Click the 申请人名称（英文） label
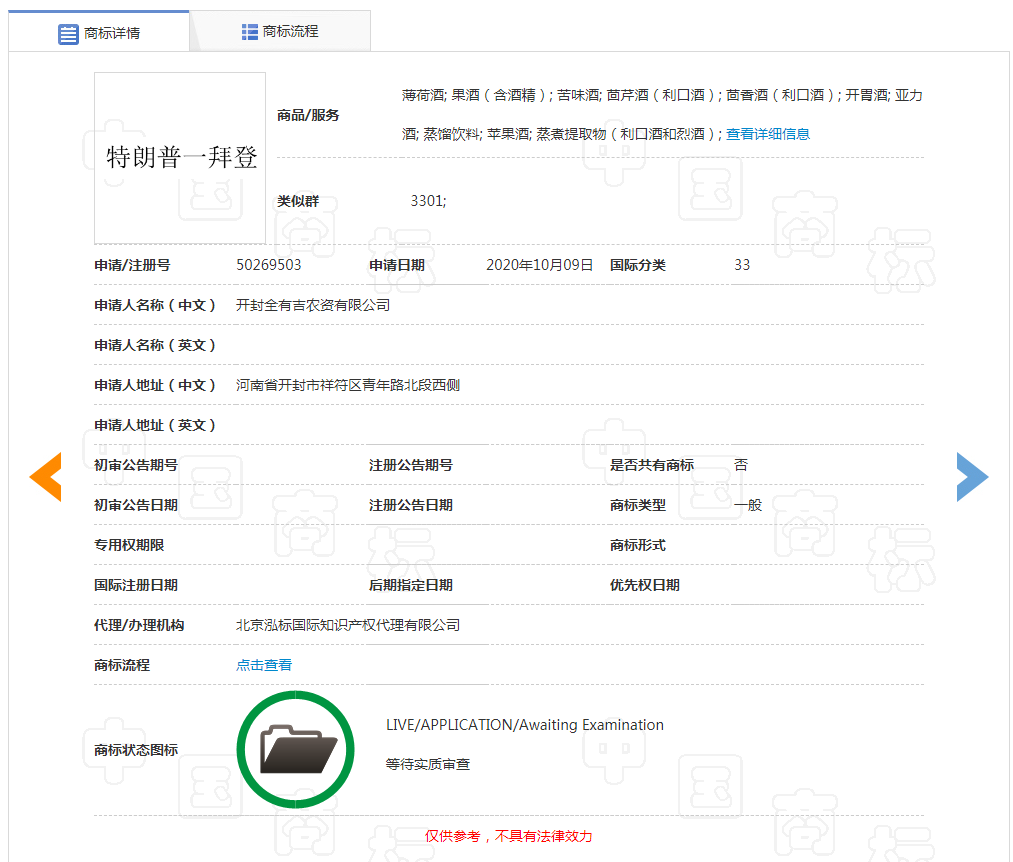This screenshot has width=1013, height=862. (155, 345)
